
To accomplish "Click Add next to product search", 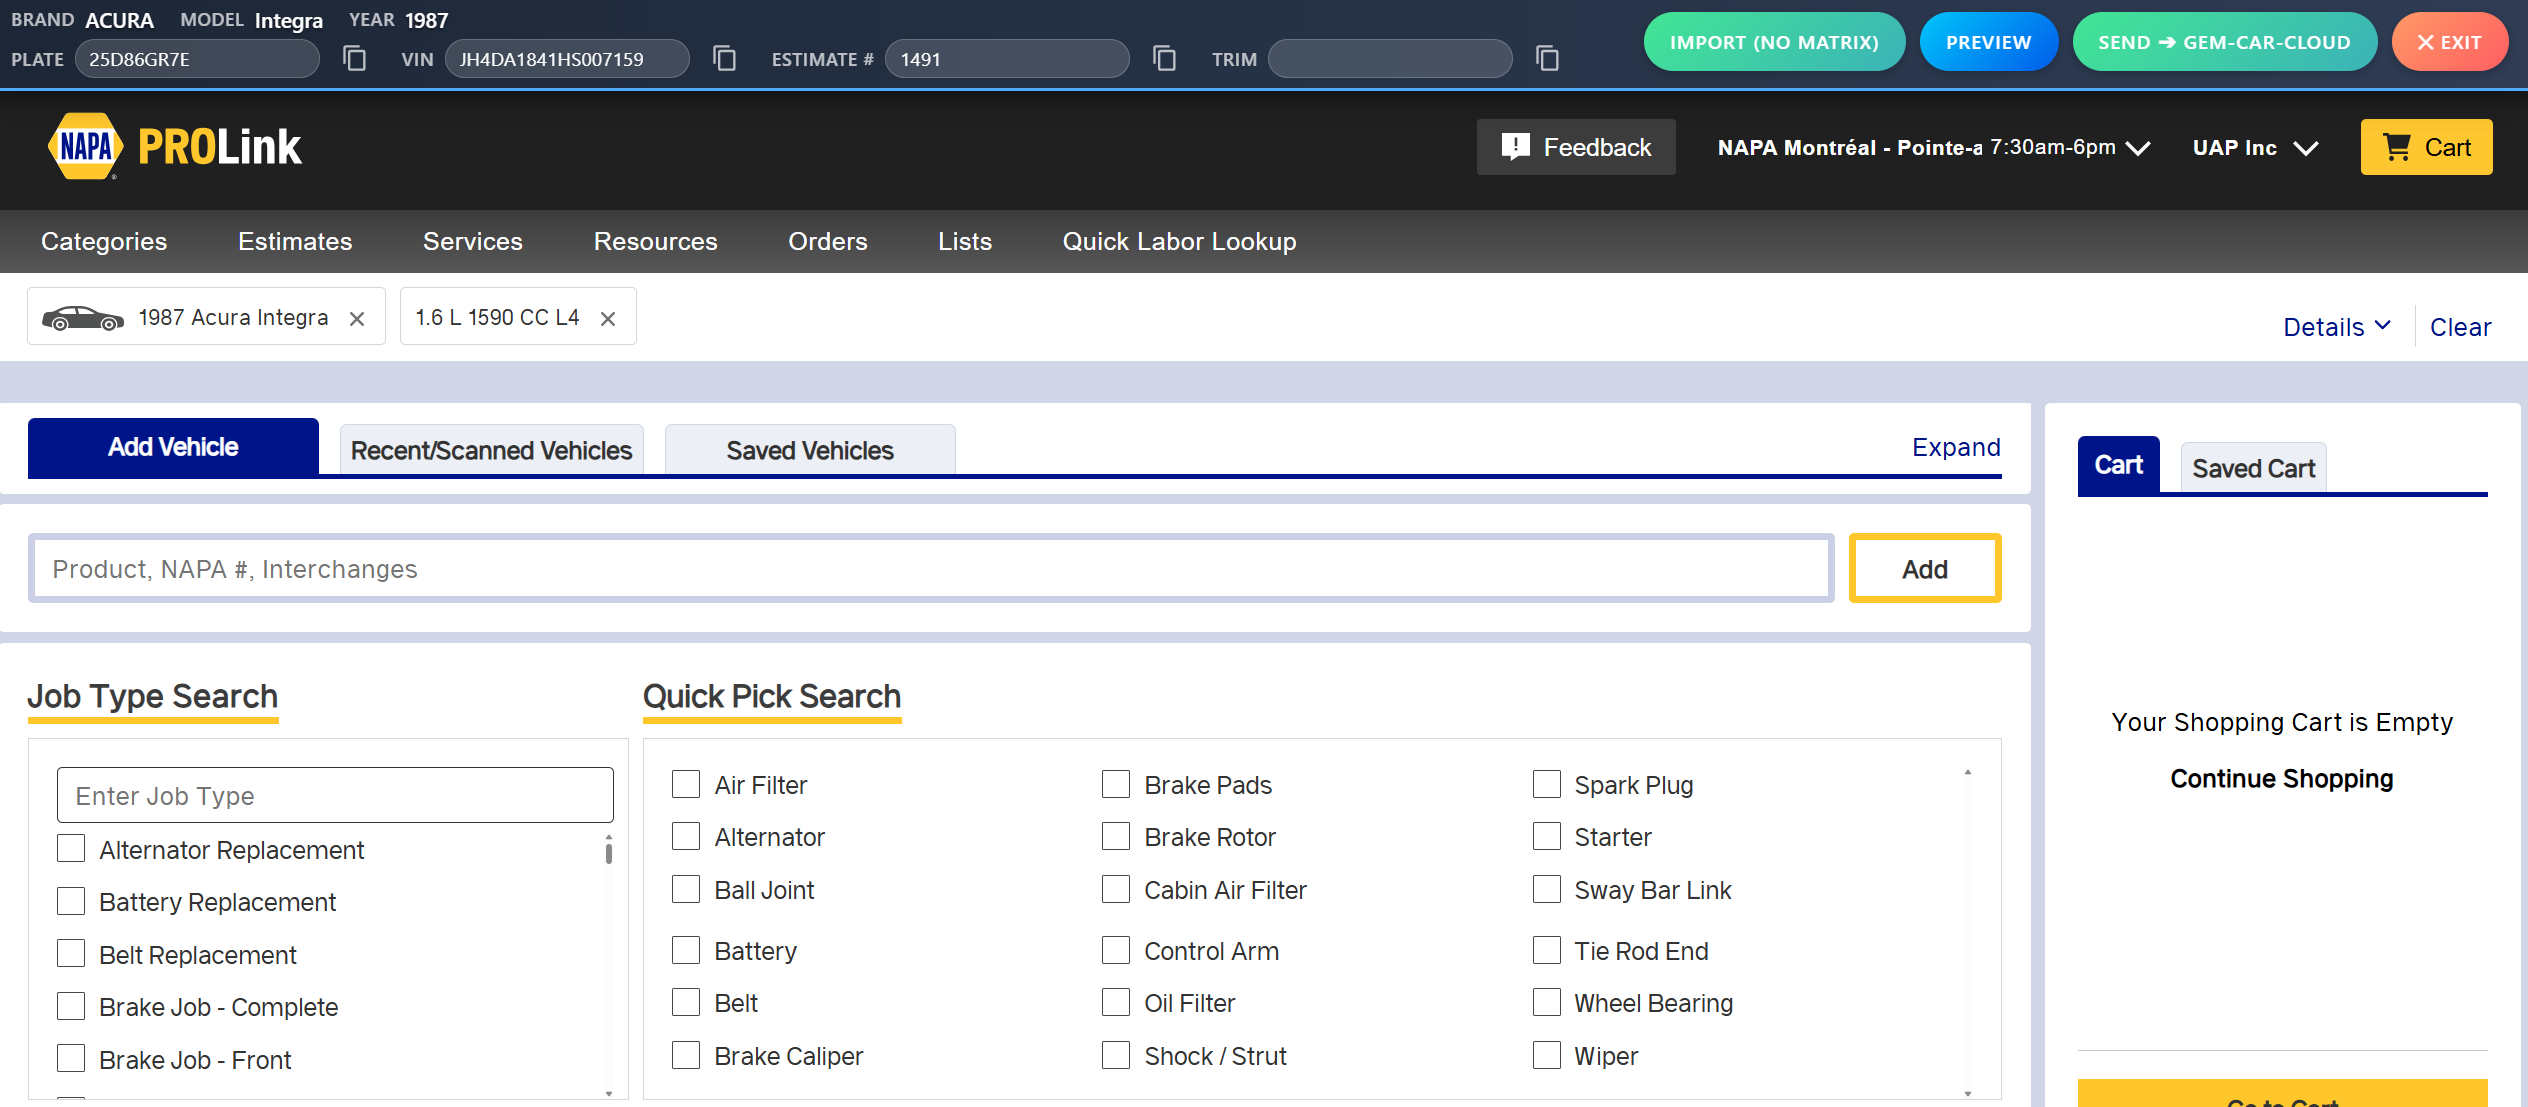I will (x=1925, y=568).
